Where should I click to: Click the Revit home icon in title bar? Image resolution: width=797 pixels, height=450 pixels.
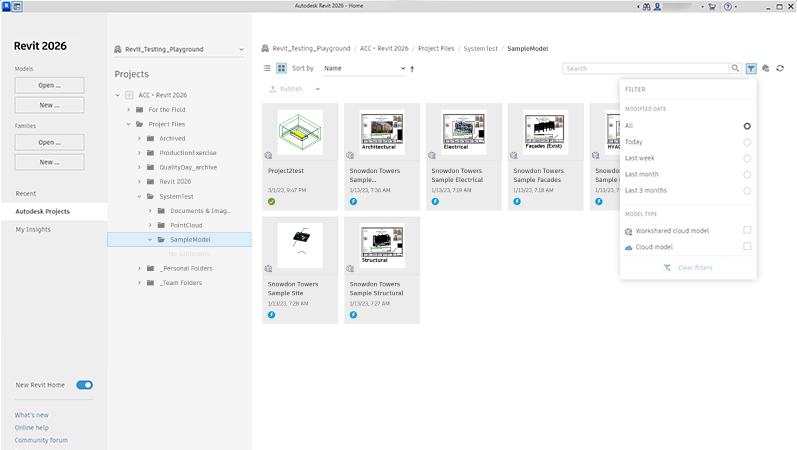(17, 7)
